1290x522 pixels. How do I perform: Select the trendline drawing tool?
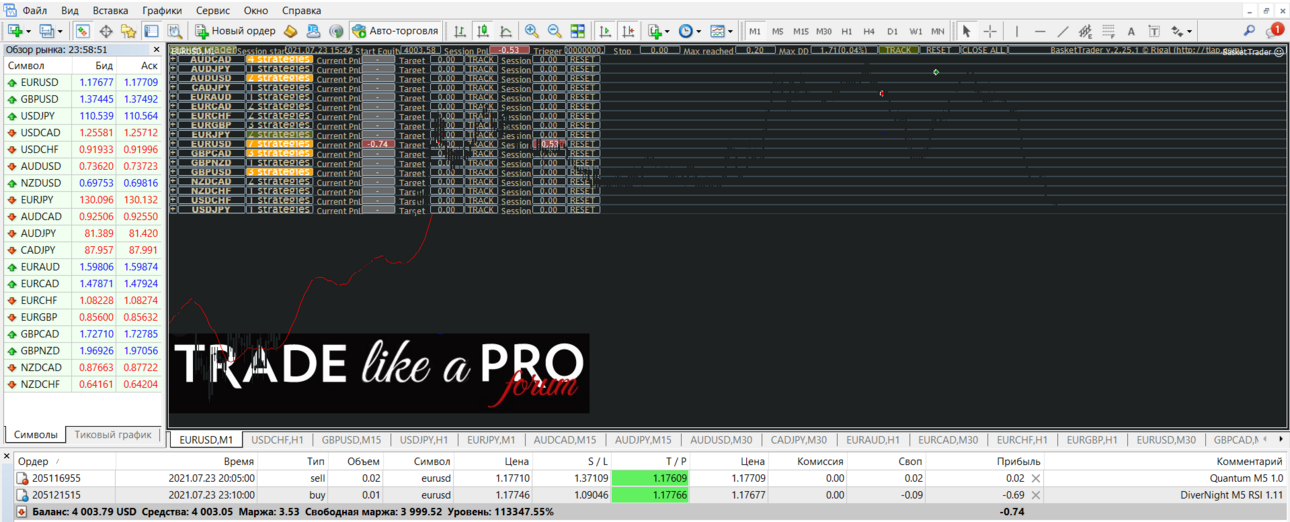click(1063, 31)
